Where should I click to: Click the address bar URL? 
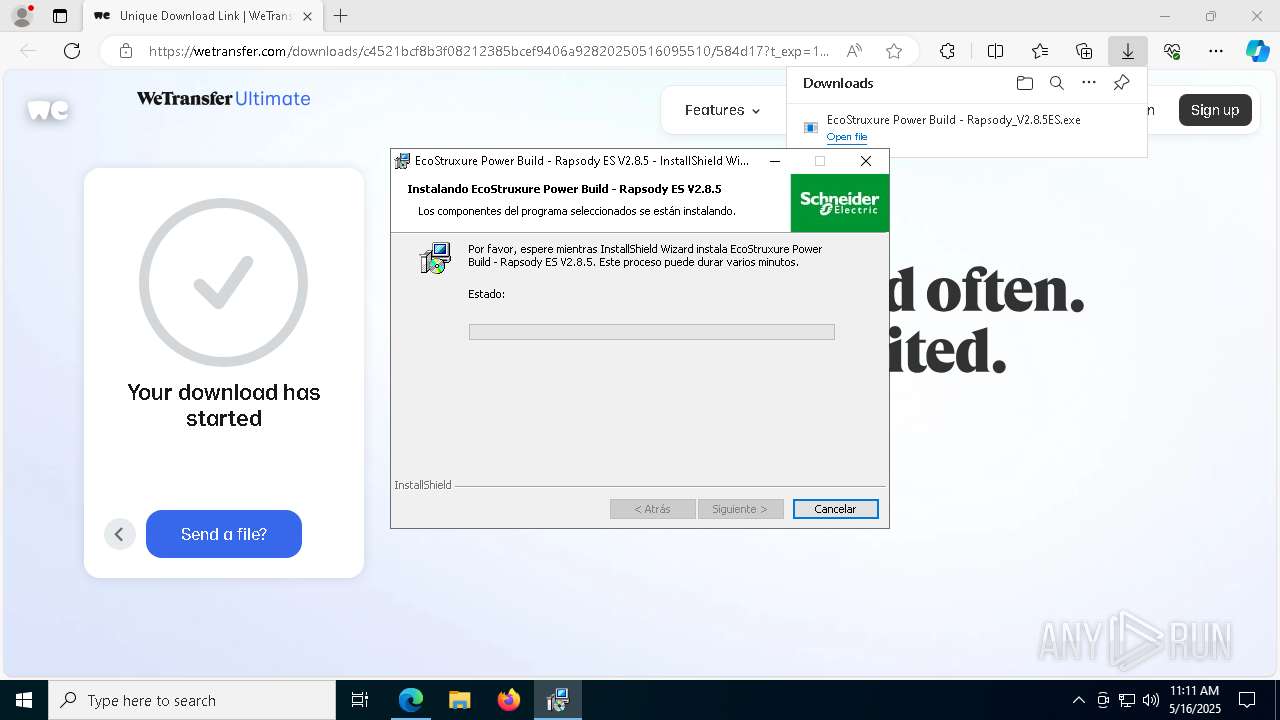point(488,51)
